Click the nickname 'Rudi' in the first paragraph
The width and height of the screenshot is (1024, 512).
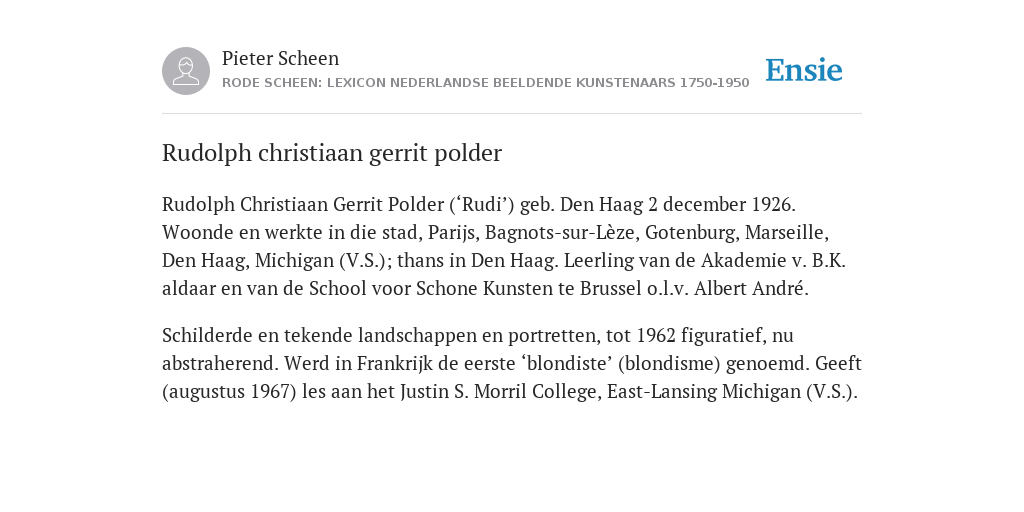click(x=482, y=204)
